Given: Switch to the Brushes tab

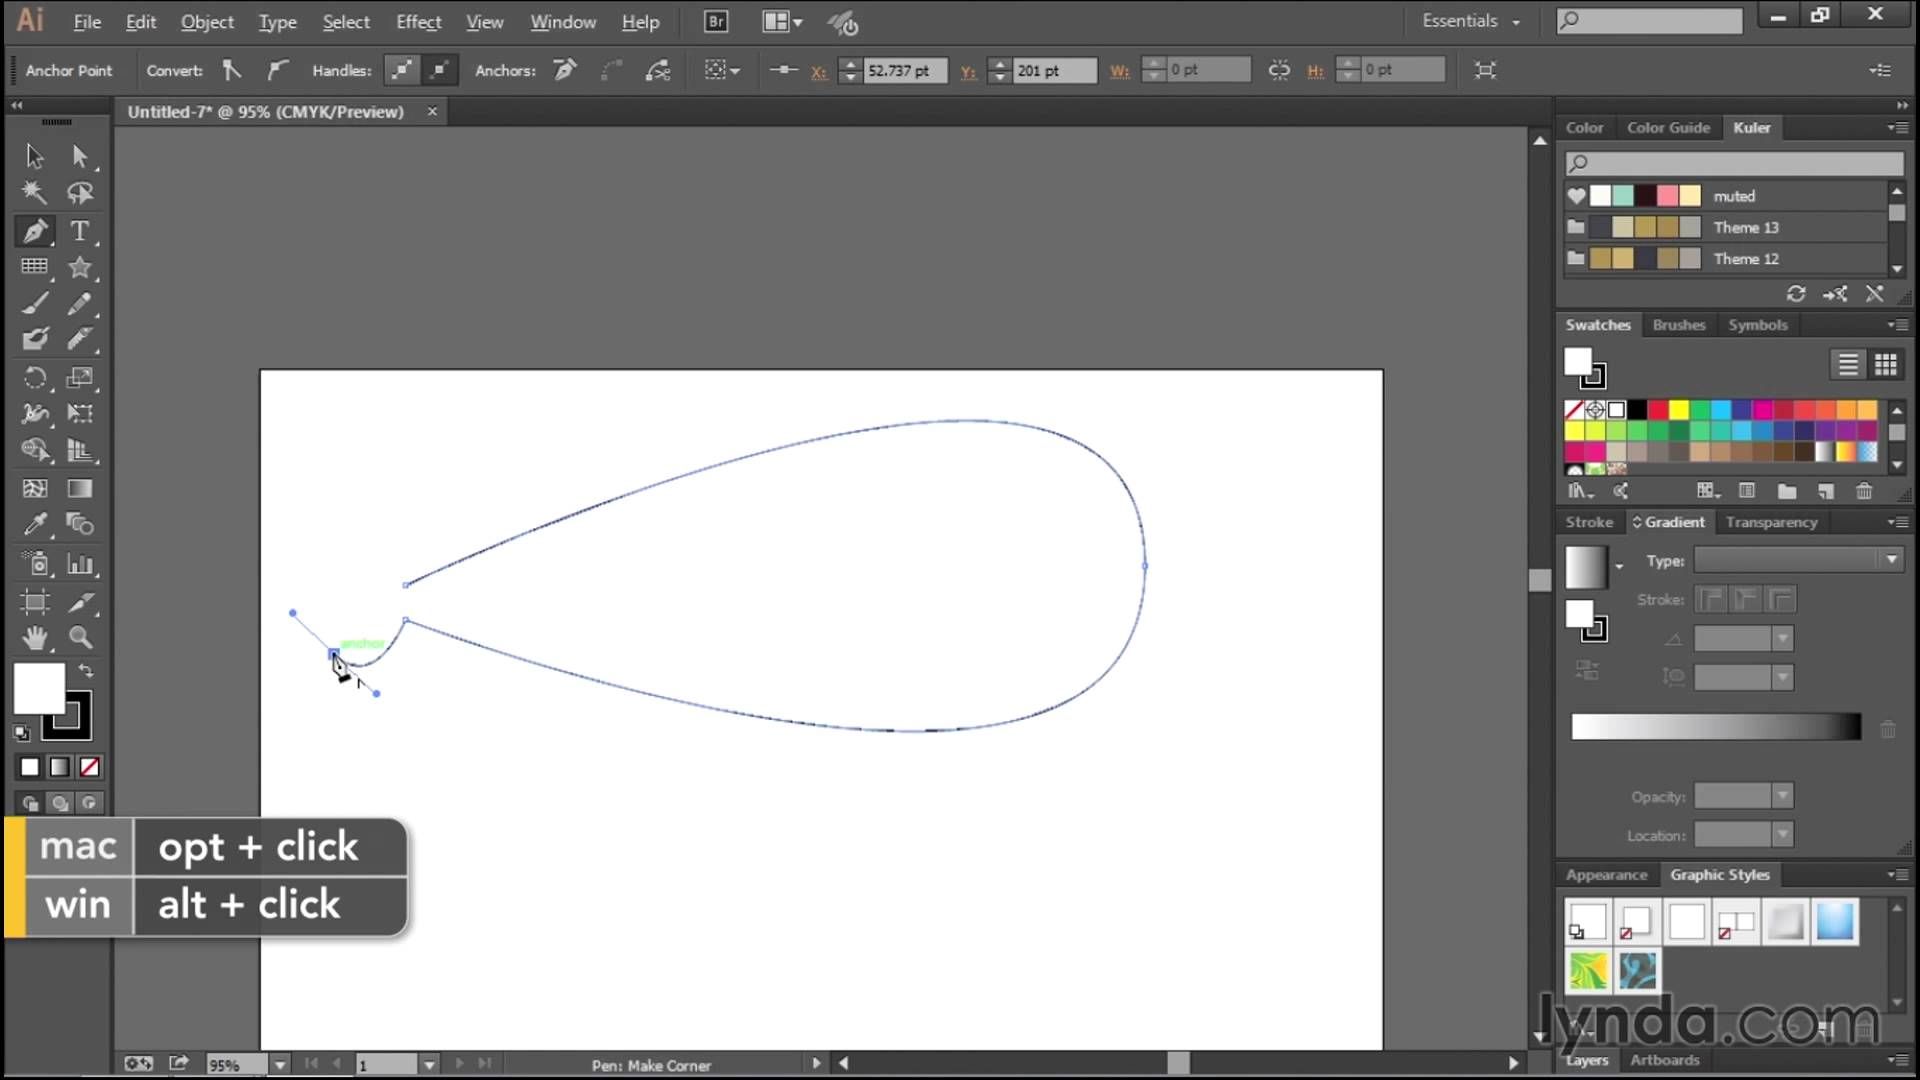Looking at the screenshot, I should (1678, 325).
